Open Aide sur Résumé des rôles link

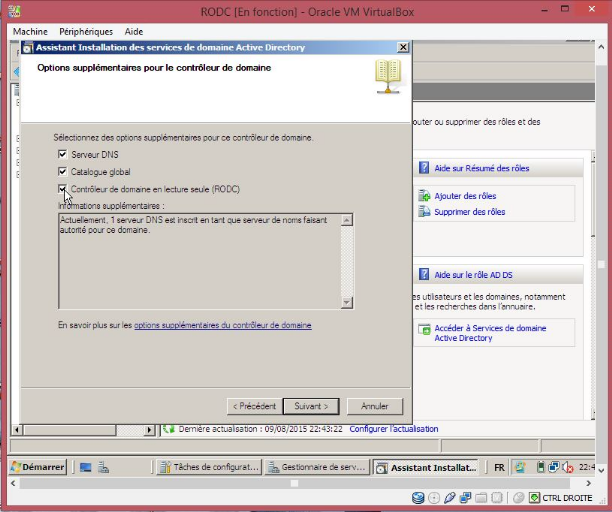482,168
